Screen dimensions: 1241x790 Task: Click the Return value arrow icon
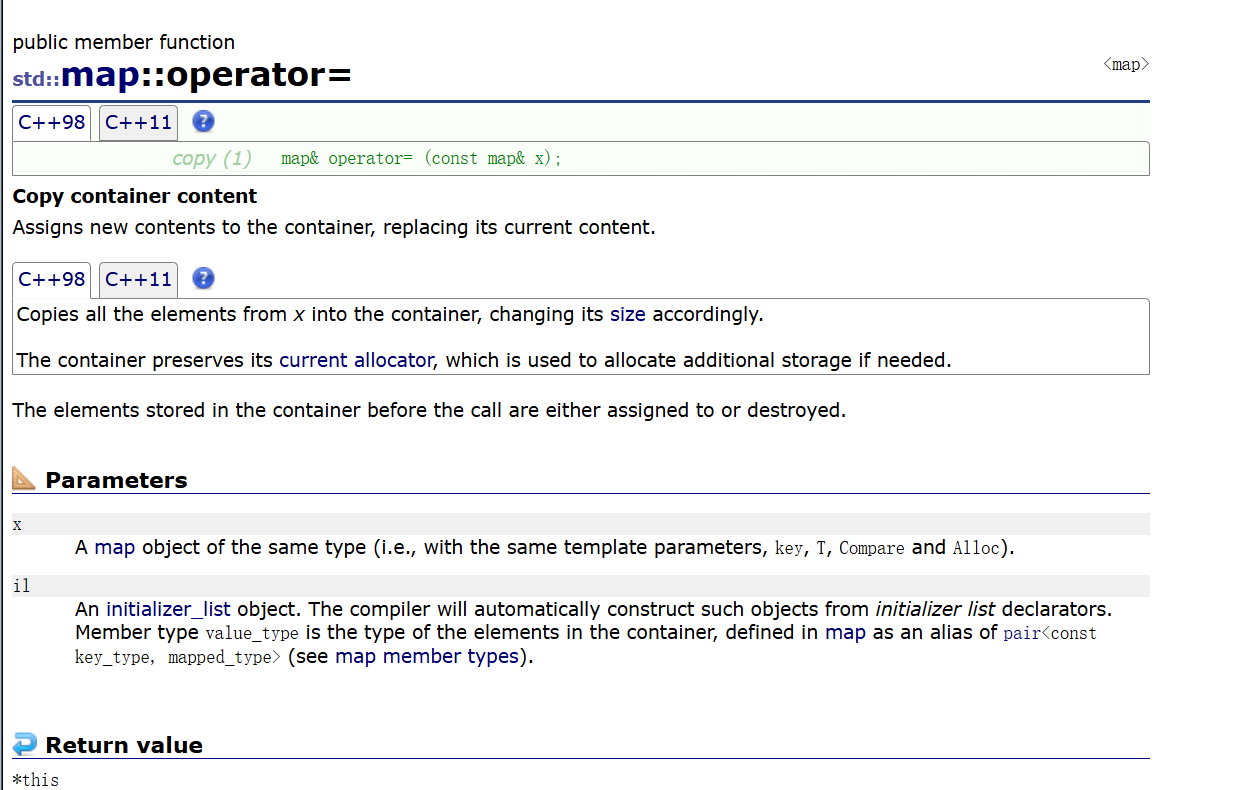tap(24, 744)
